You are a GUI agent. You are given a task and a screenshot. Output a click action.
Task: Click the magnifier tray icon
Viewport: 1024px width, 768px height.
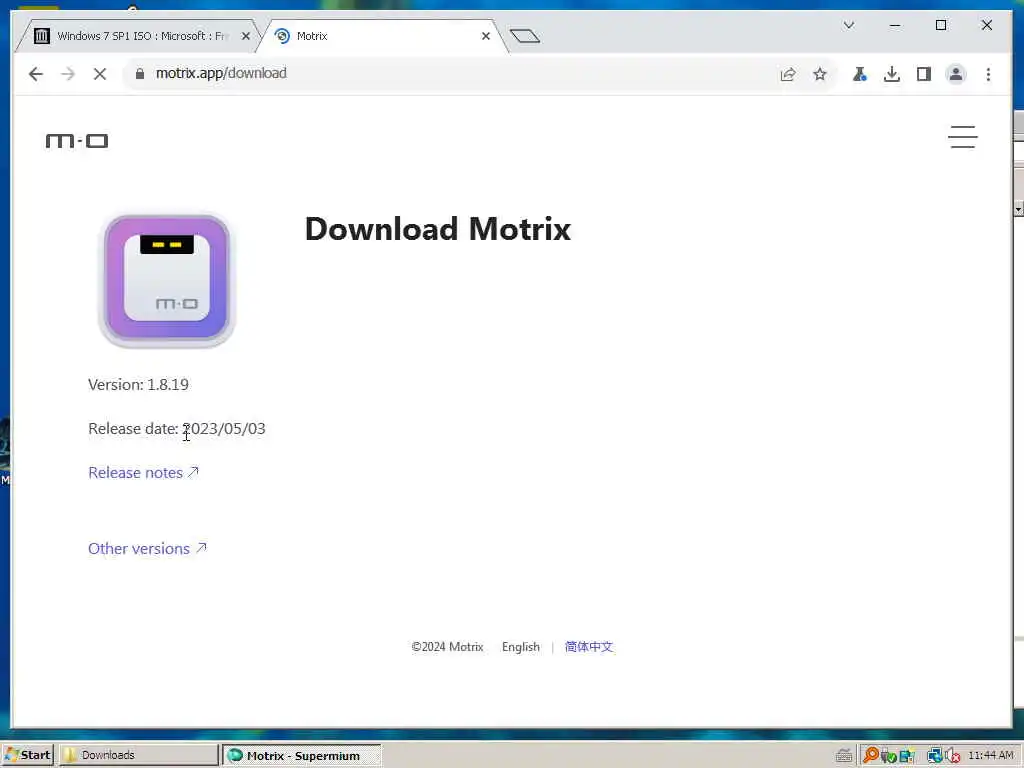click(870, 755)
